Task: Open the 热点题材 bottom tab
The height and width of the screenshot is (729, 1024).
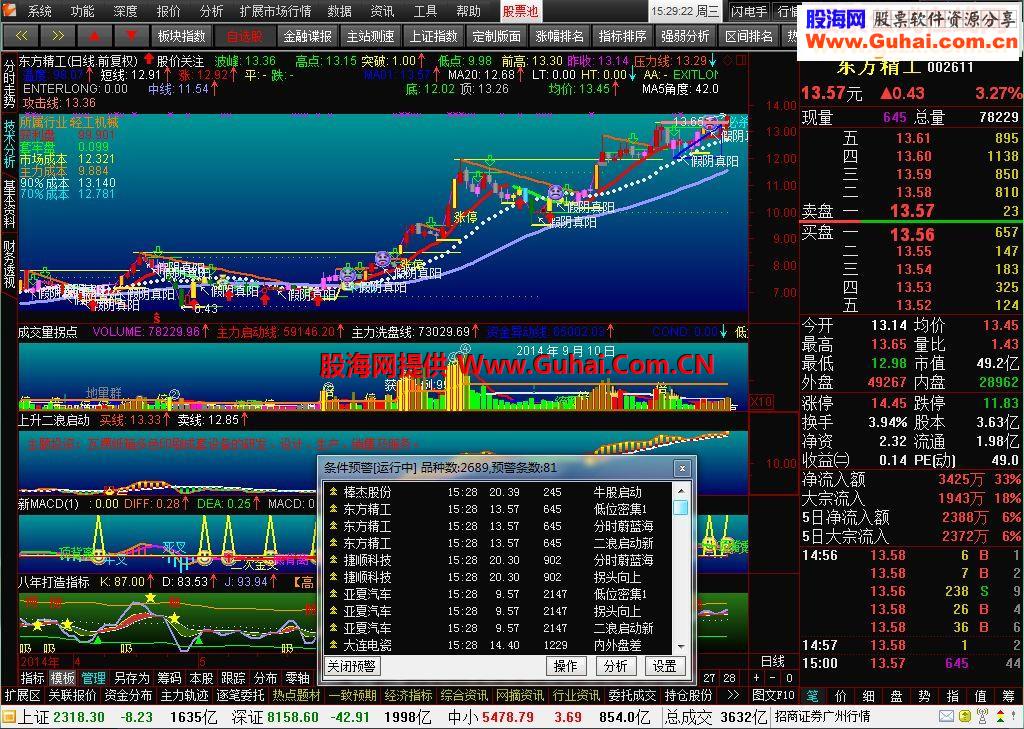Action: click(296, 696)
